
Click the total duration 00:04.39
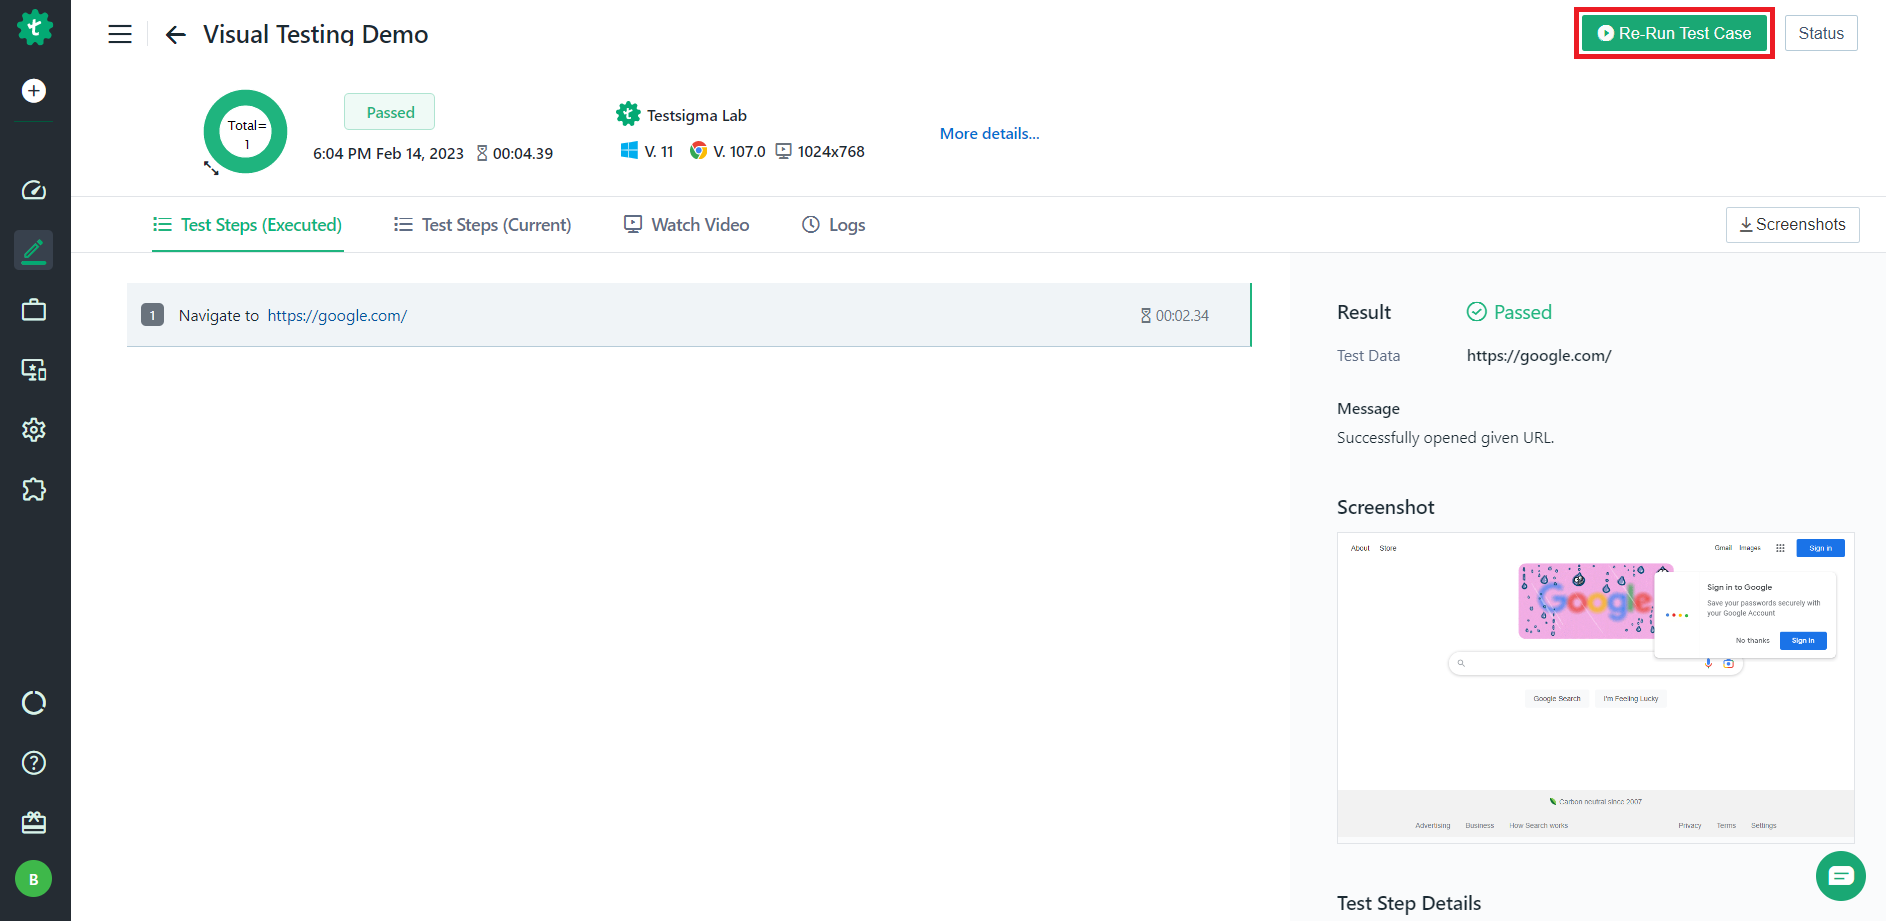tap(523, 154)
